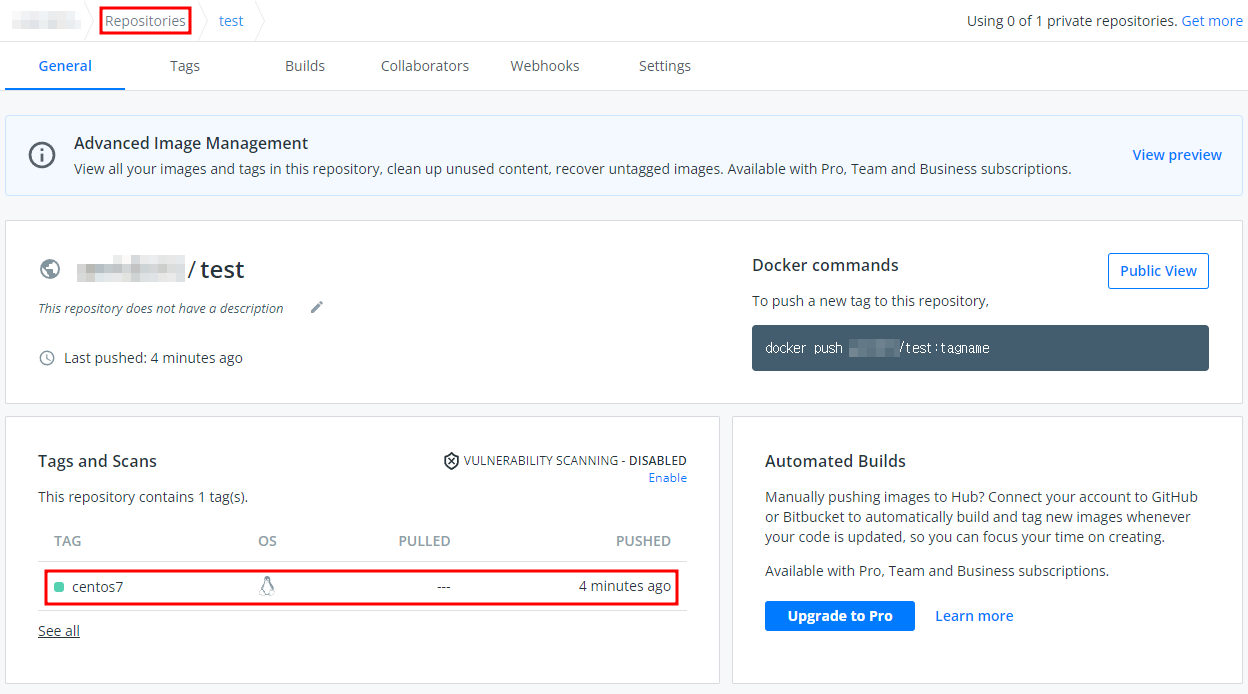This screenshot has height=694, width=1248.
Task: Click the Tags and Scans heading
Action: [97, 461]
